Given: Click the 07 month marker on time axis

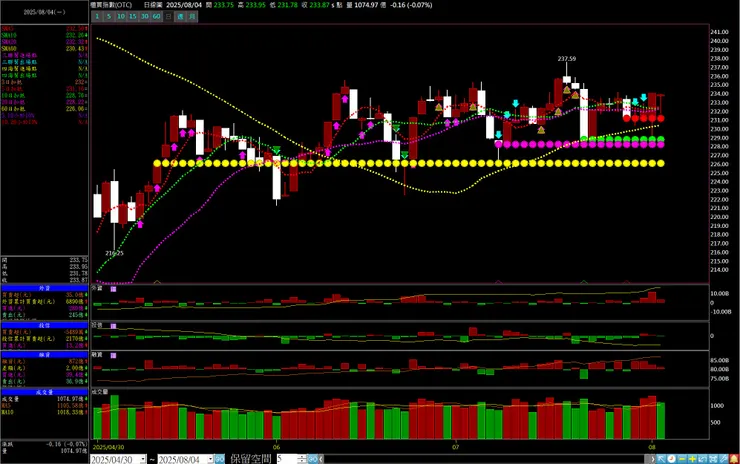Looking at the screenshot, I should pyautogui.click(x=455, y=447).
